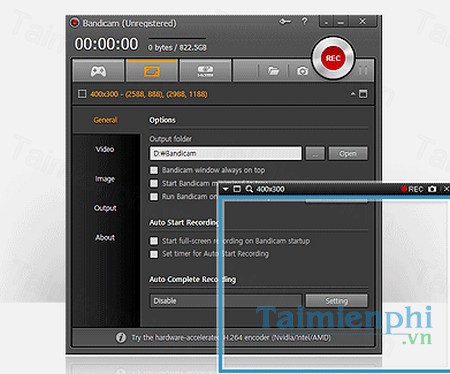Click the 00:00:00 recording timer
The height and width of the screenshot is (374, 450).
tap(106, 44)
